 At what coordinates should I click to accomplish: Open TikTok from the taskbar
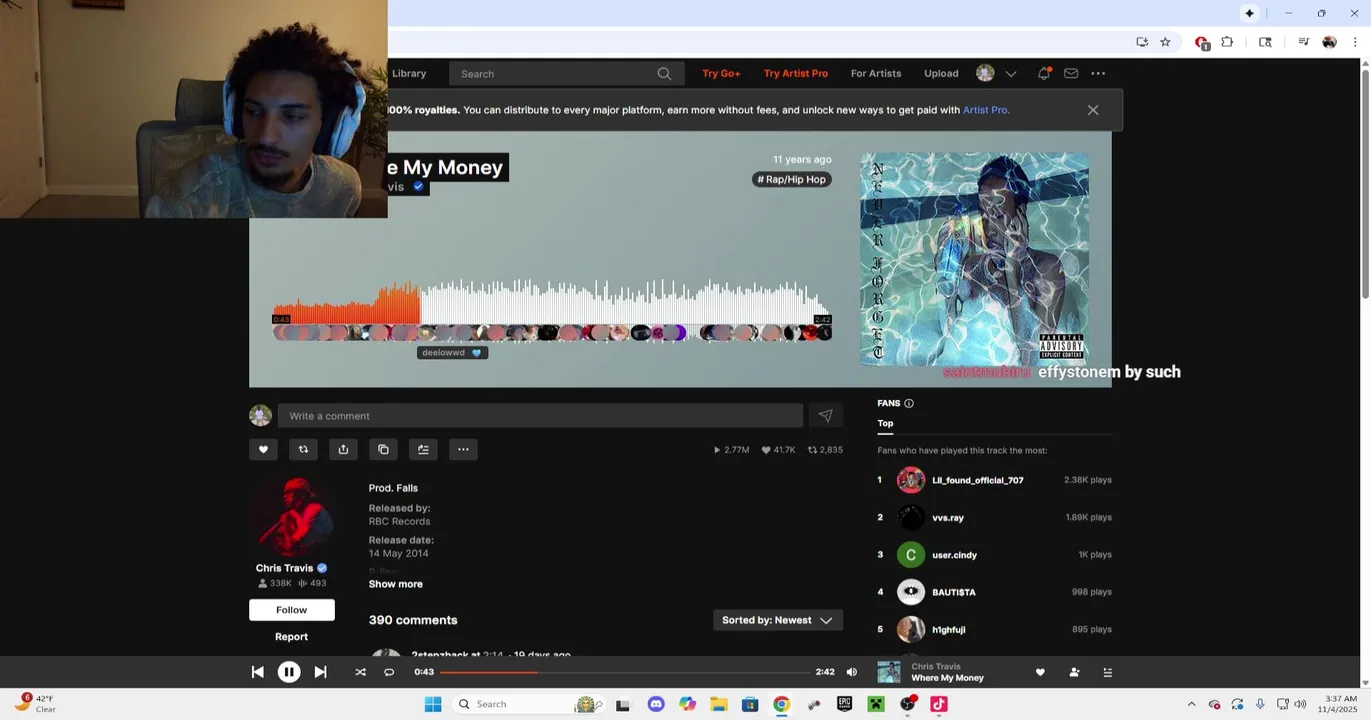939,704
